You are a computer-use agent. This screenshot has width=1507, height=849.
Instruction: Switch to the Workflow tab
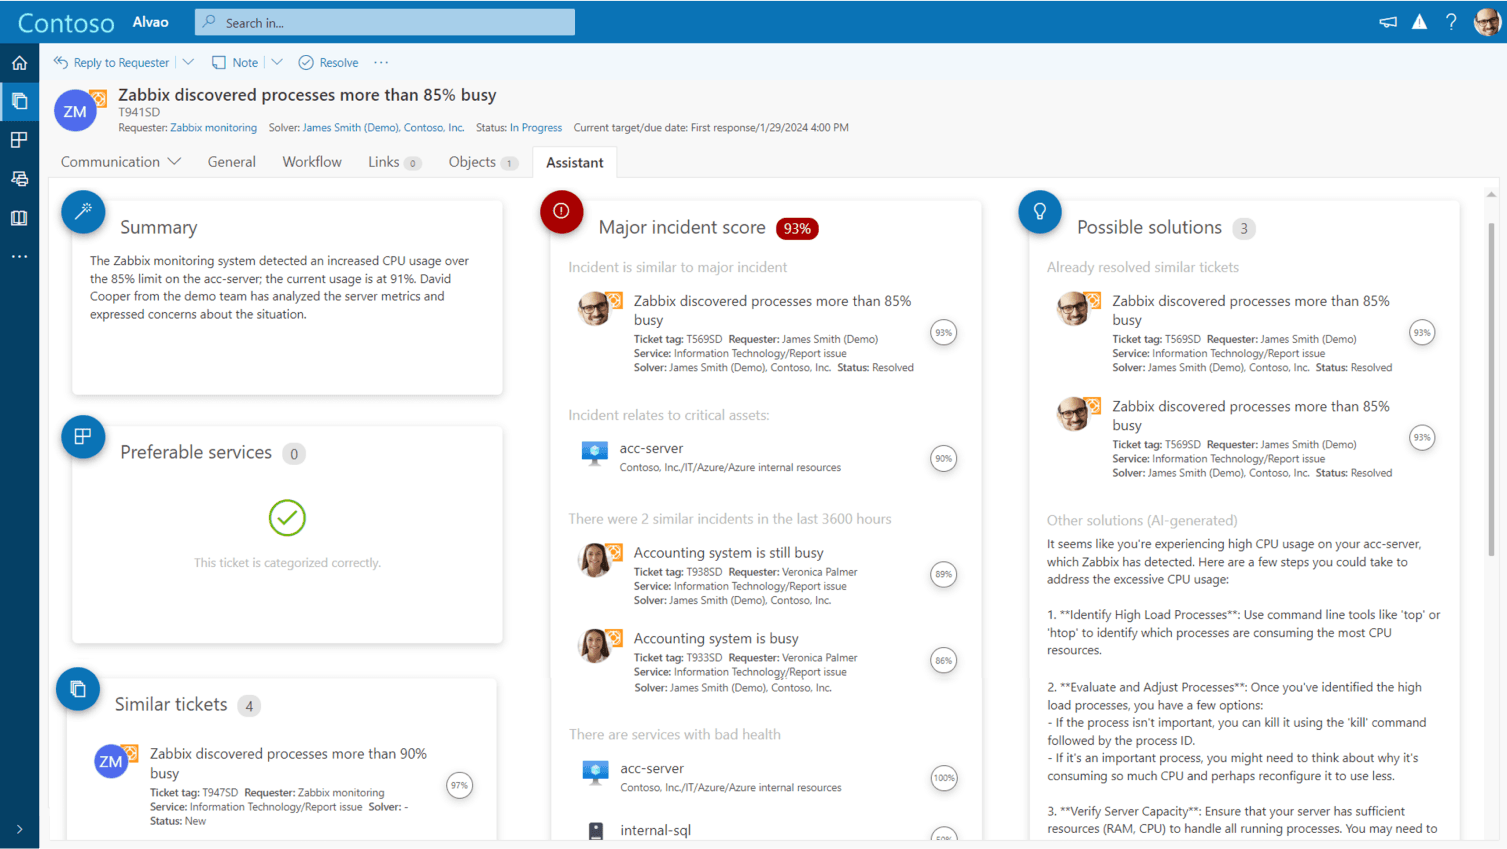pos(311,161)
